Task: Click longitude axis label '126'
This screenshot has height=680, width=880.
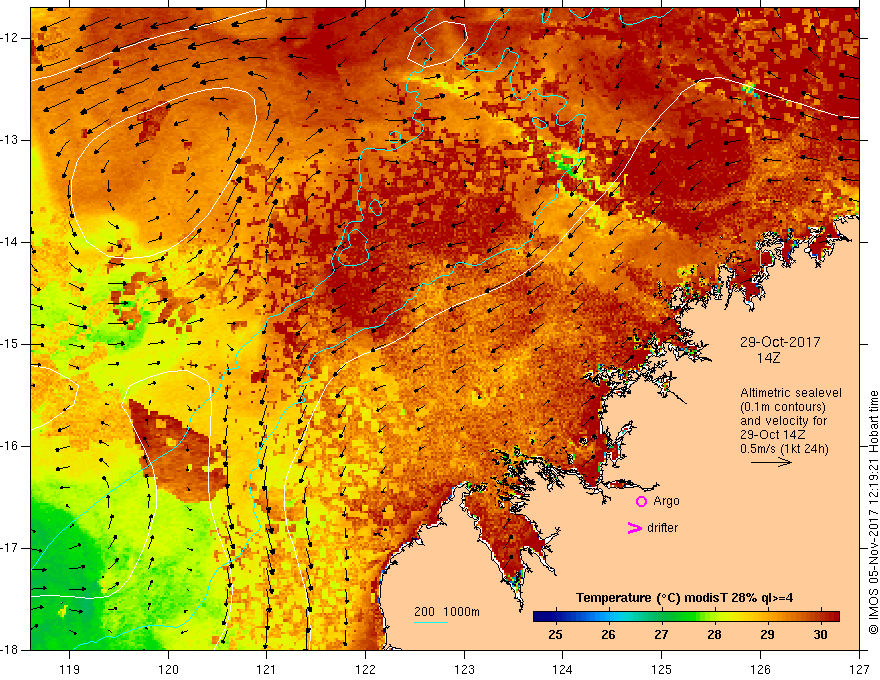Action: click(x=760, y=669)
